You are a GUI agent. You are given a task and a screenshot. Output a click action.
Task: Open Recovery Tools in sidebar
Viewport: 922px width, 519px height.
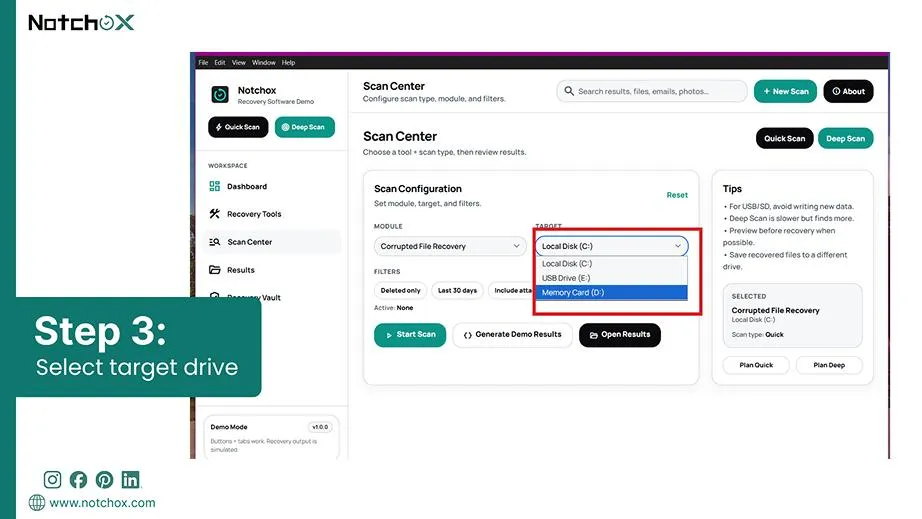[272, 214]
